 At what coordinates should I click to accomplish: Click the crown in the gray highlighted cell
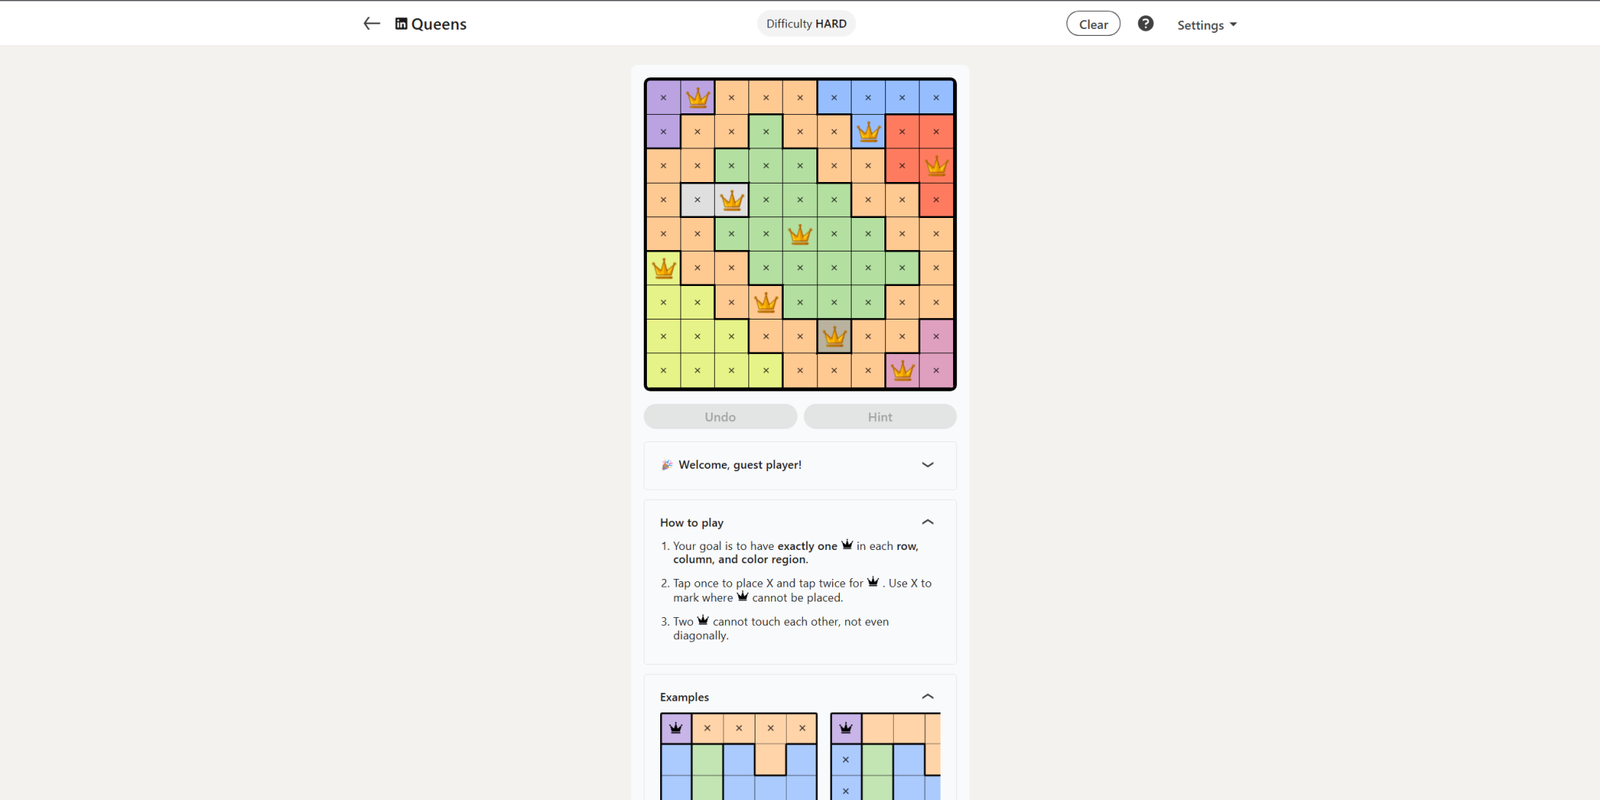tap(834, 337)
